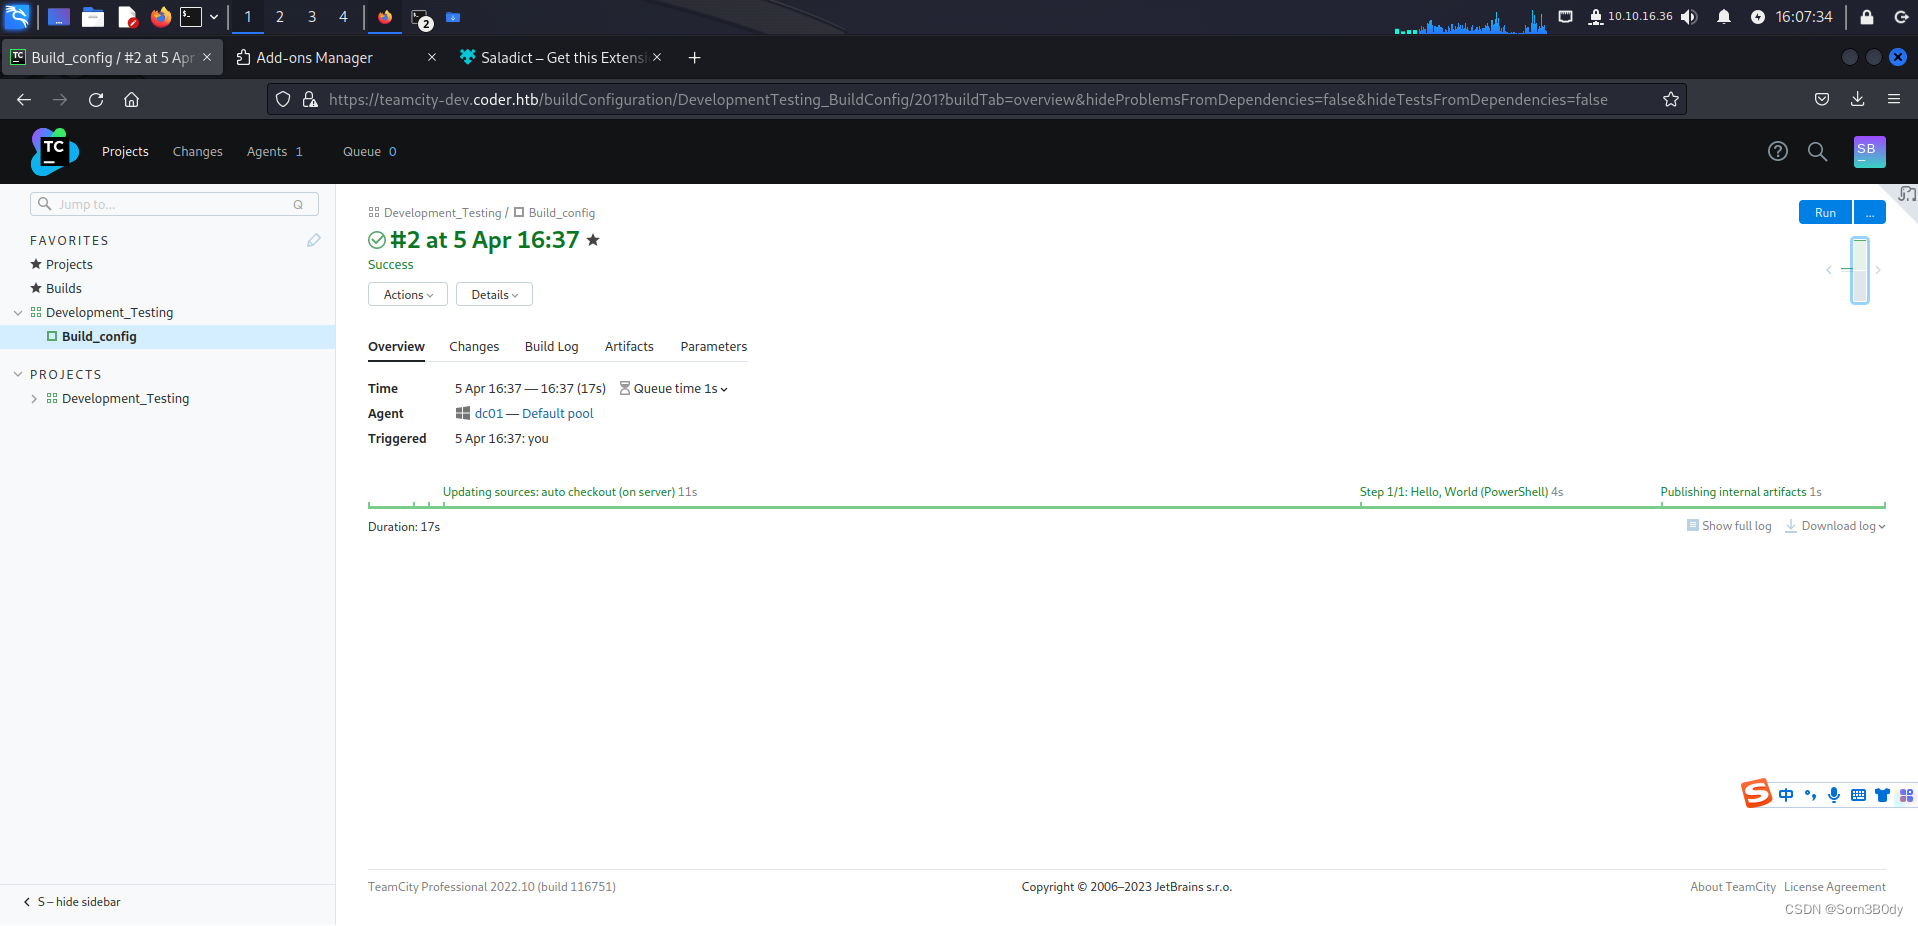The height and width of the screenshot is (926, 1918).
Task: Click the volume speaker tray icon
Action: 1689,16
